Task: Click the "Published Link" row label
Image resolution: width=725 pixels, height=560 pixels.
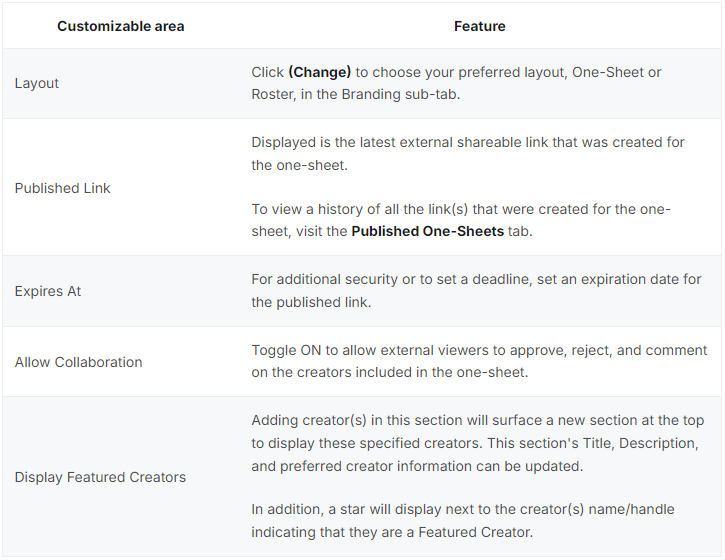Action: click(x=62, y=188)
